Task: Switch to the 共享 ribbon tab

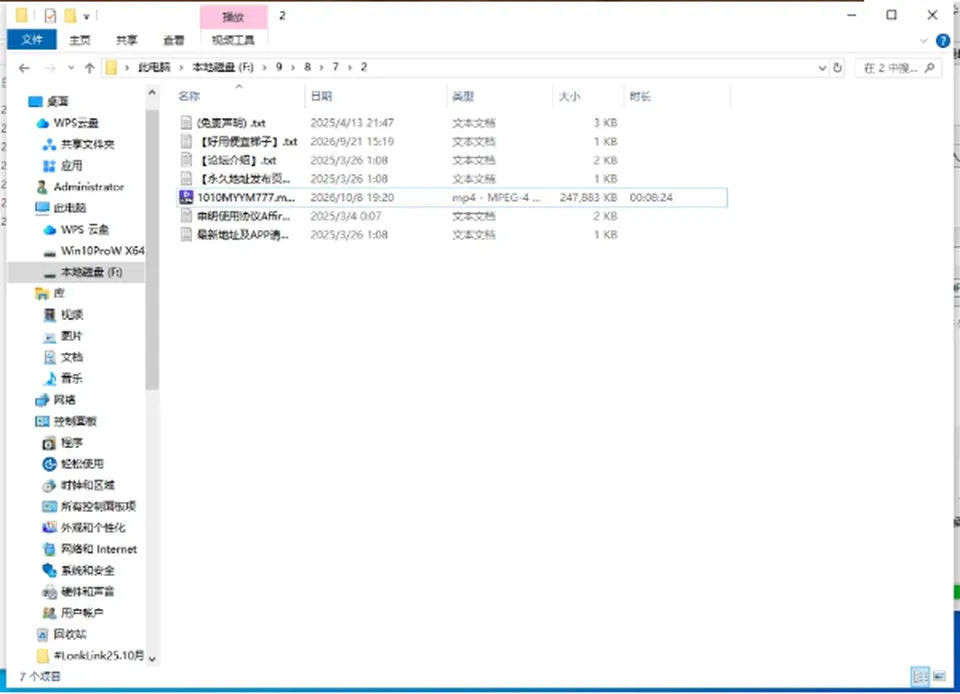Action: click(127, 40)
